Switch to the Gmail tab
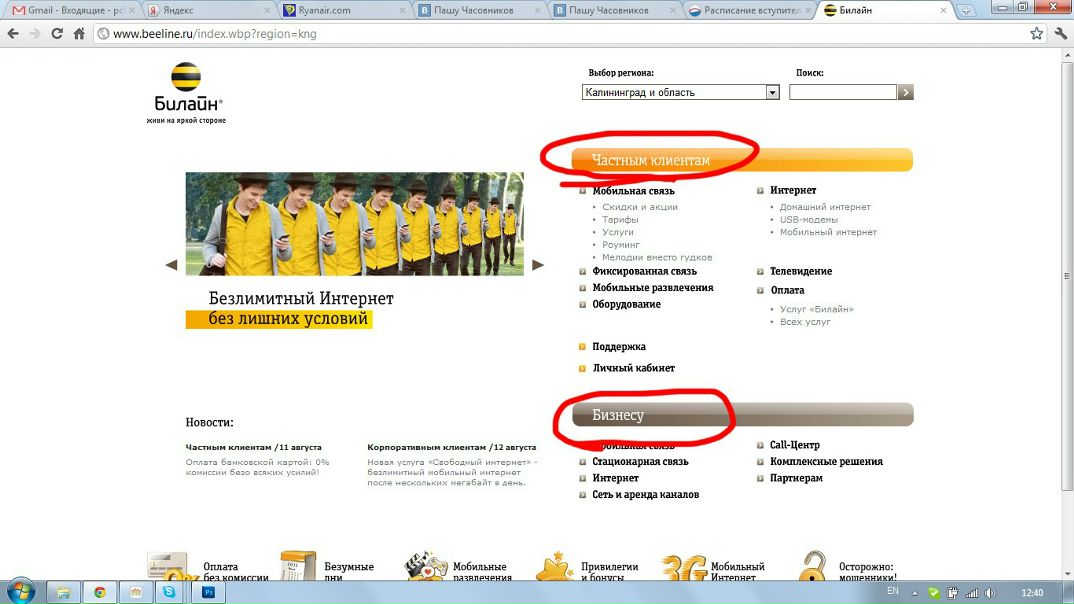This screenshot has width=1074, height=604. coord(71,10)
